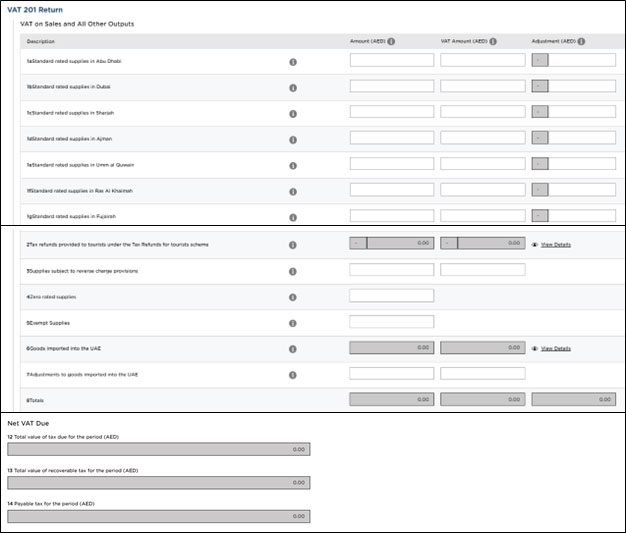Click info icon beside Amount (AED) header
626x533 pixels.
[391, 42]
